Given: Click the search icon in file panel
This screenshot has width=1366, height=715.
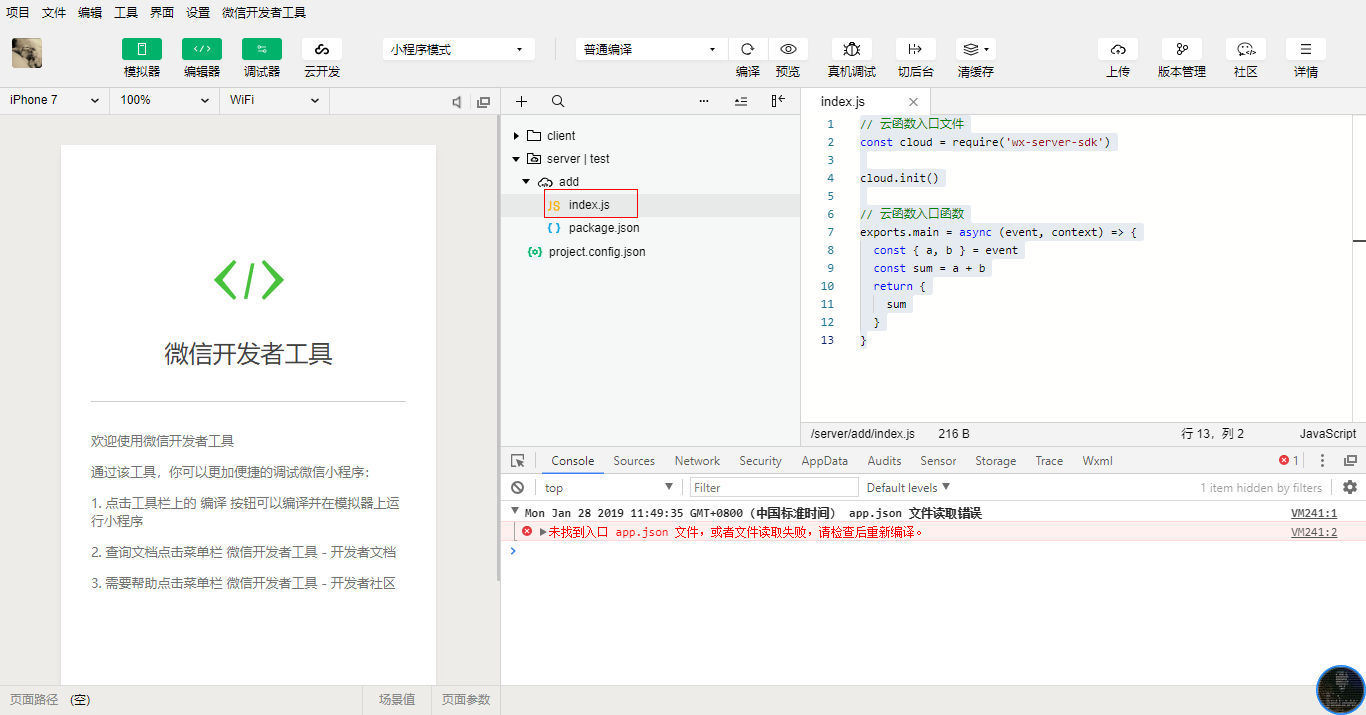Looking at the screenshot, I should [558, 101].
